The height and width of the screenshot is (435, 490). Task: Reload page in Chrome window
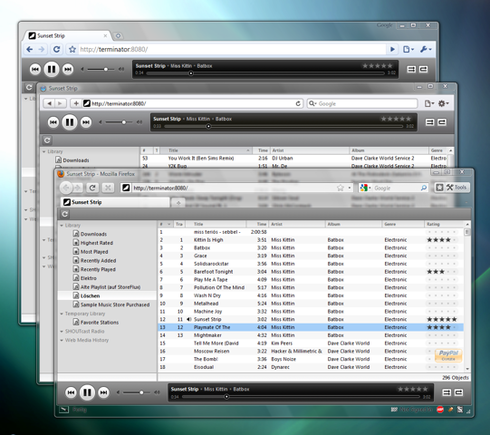57,50
